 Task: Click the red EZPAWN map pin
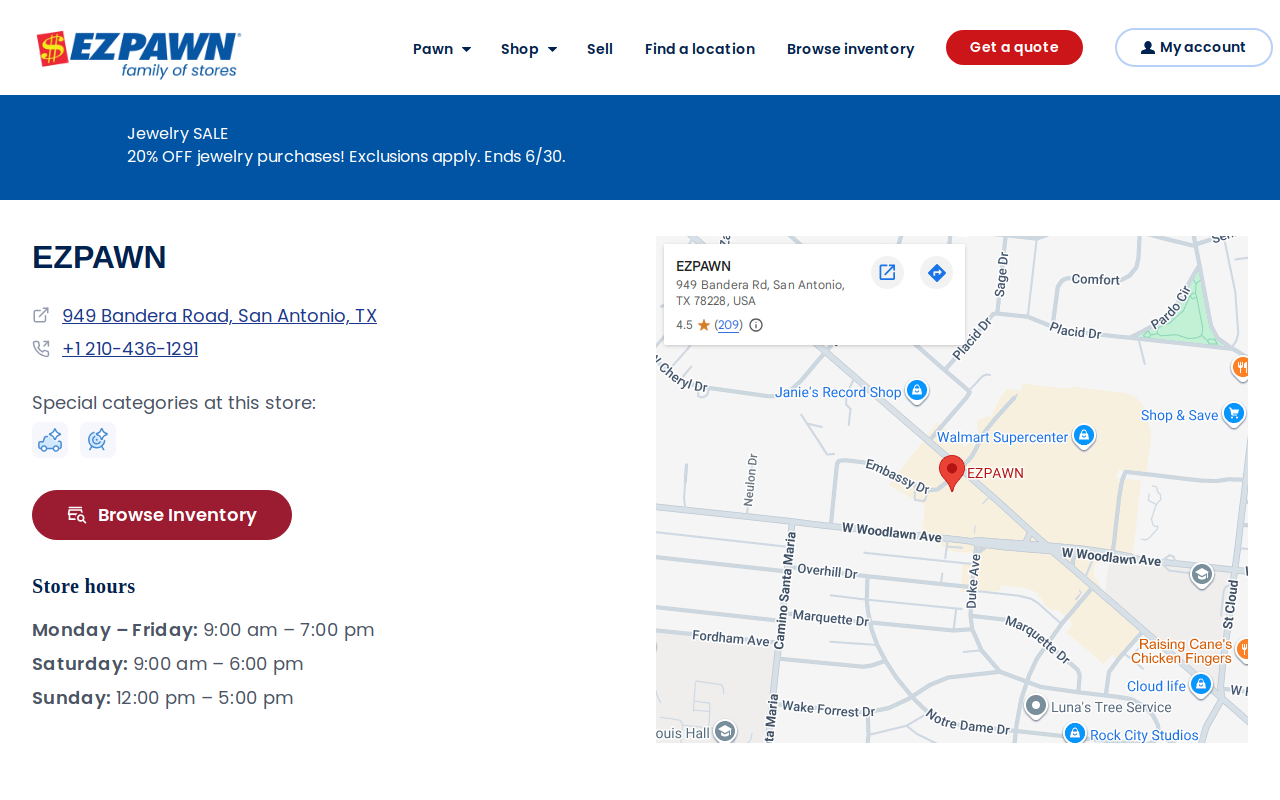(x=952, y=472)
